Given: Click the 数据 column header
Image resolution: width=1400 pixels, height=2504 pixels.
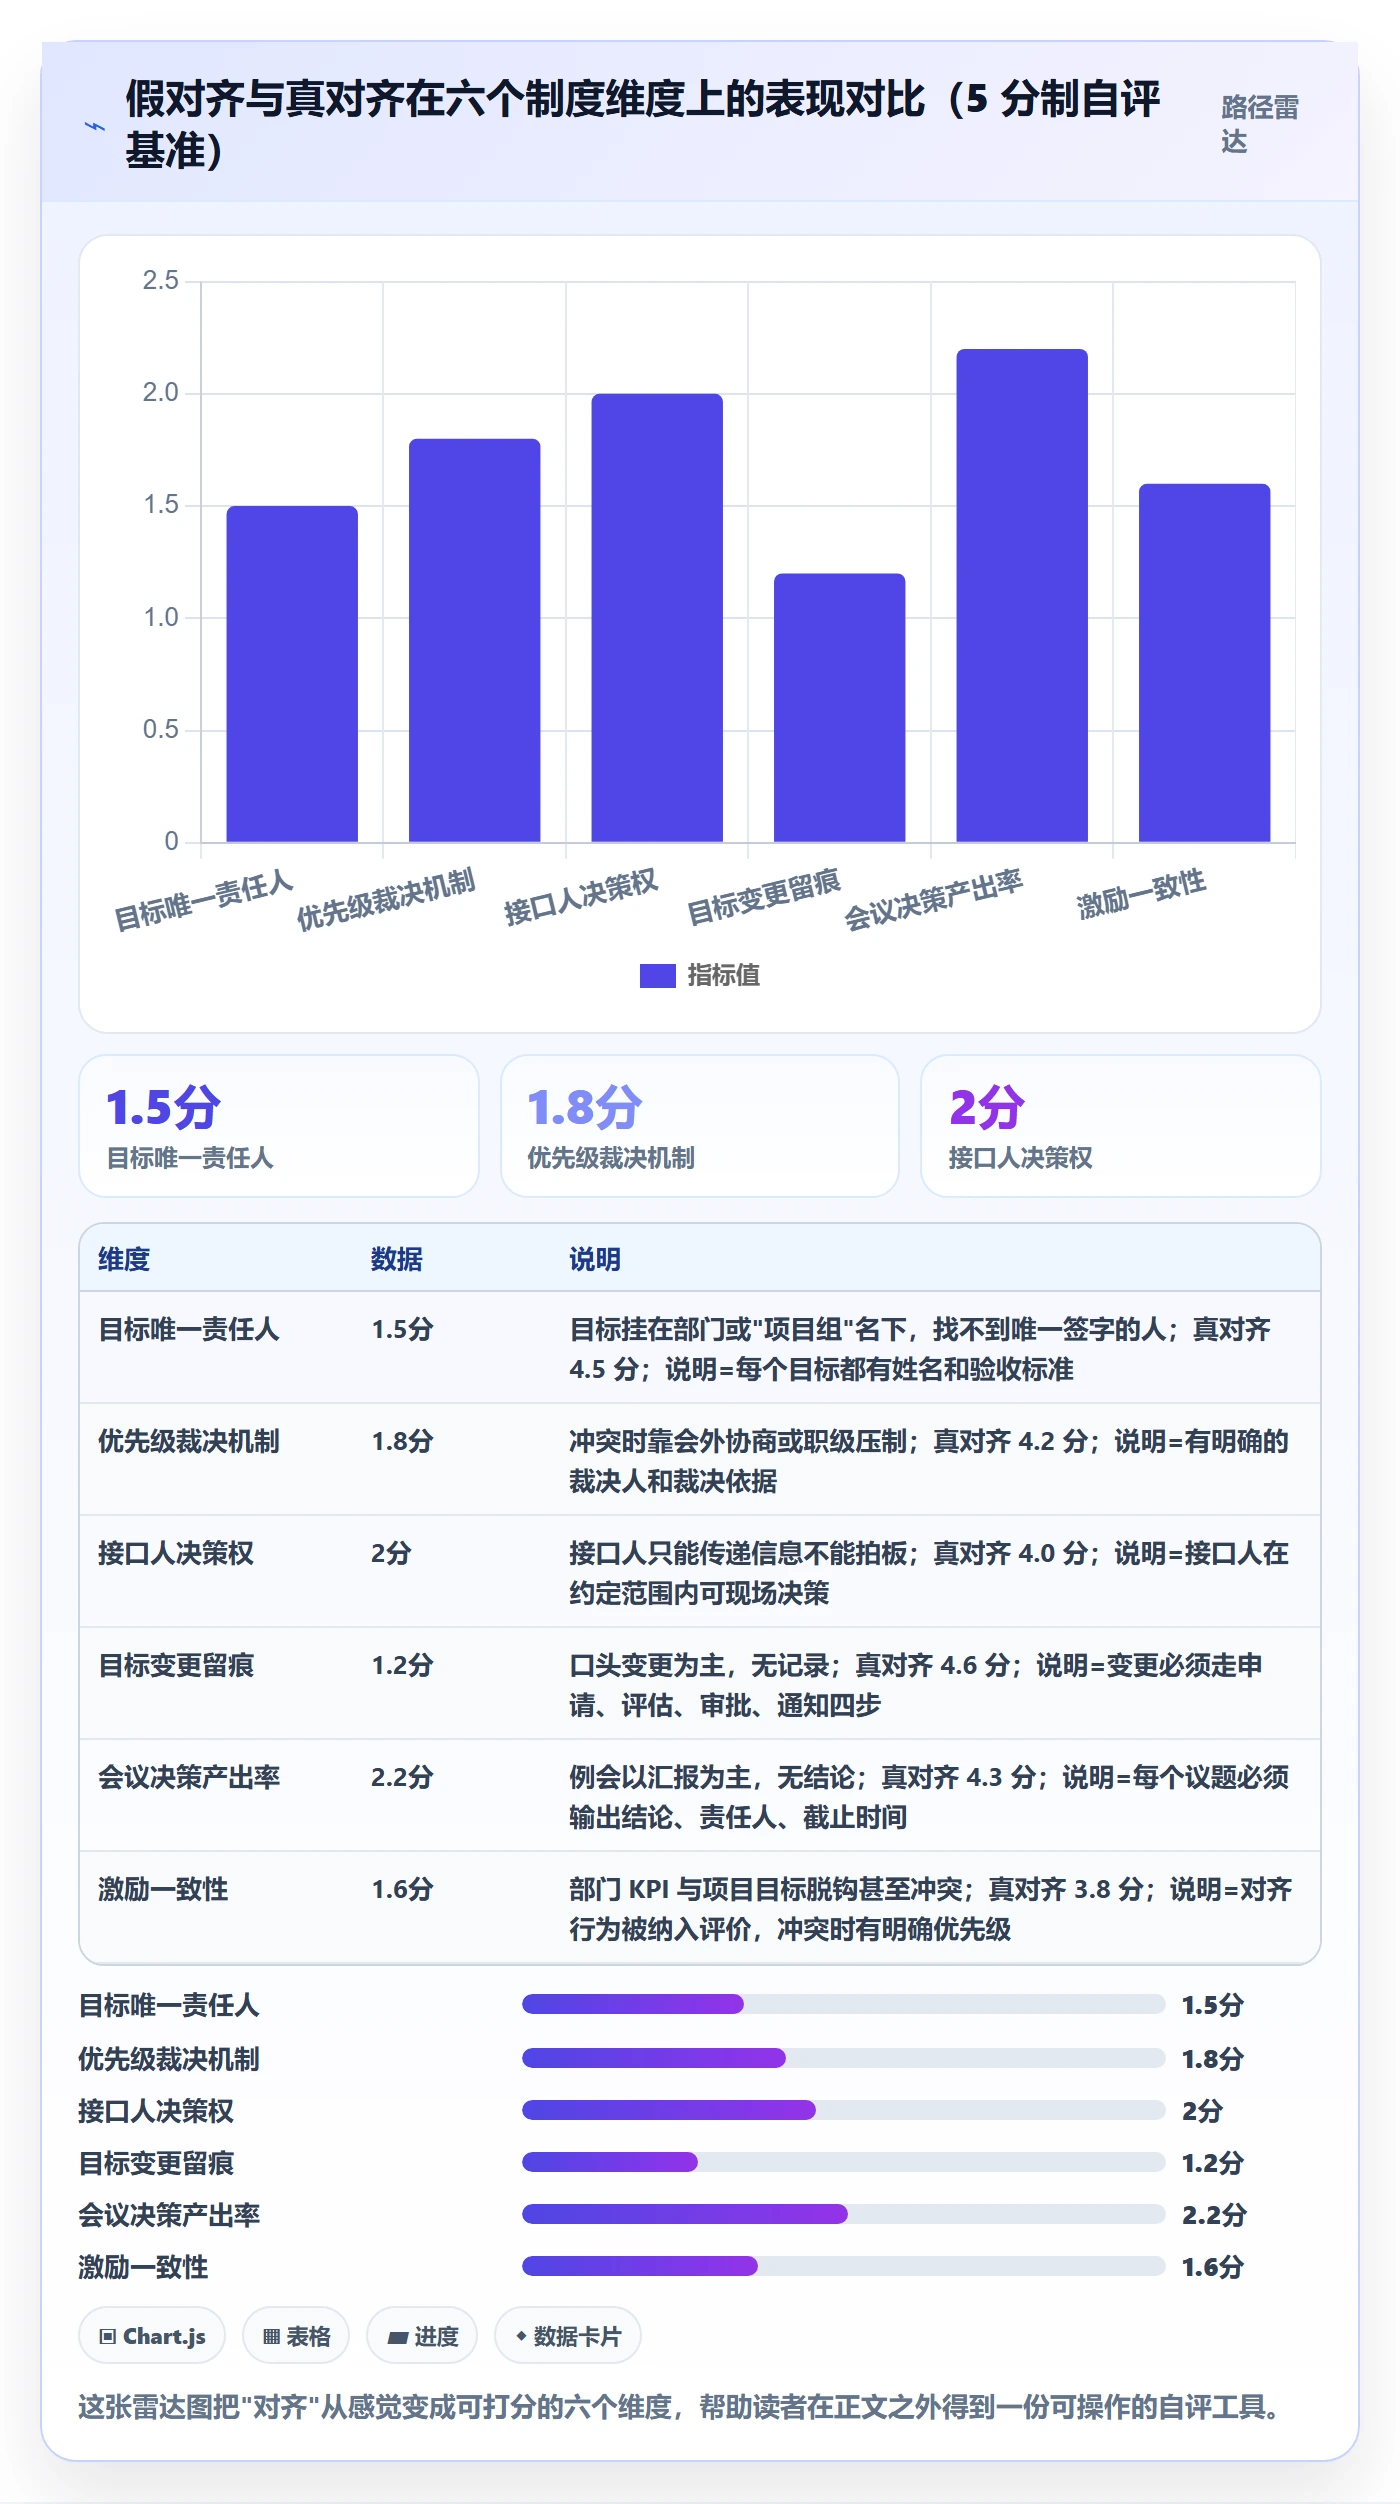Looking at the screenshot, I should tap(397, 1259).
